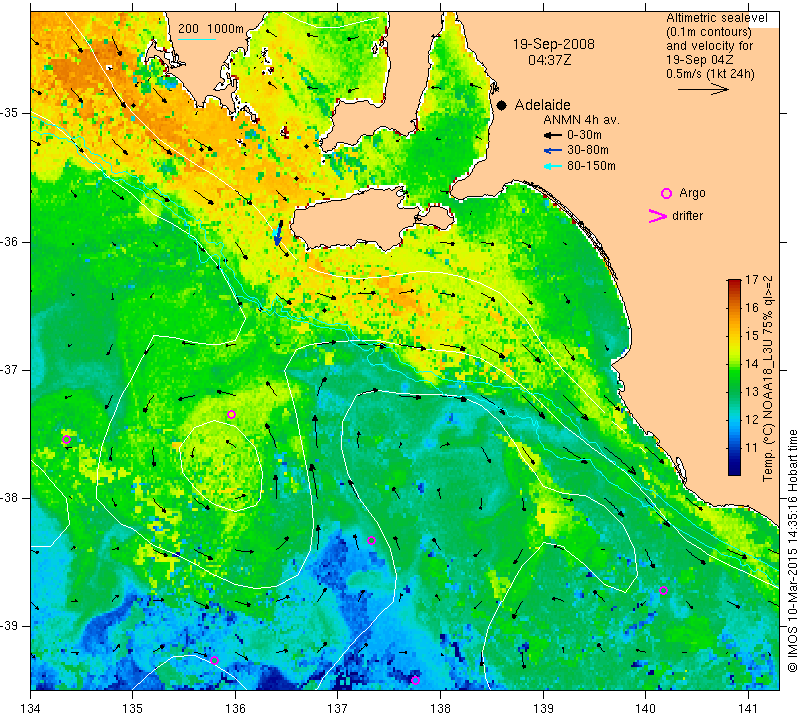800x720 pixels.
Task: Click the 0-30m legend label
Action: [584, 135]
